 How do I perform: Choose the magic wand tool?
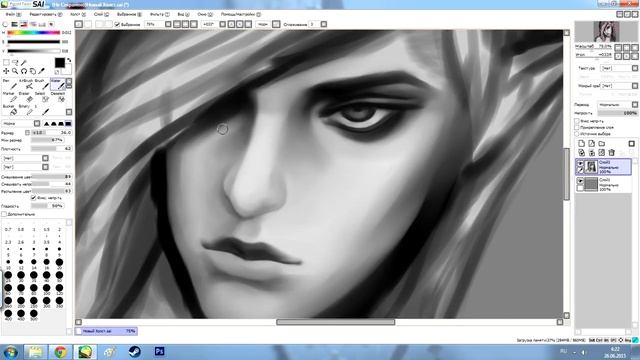(24, 62)
